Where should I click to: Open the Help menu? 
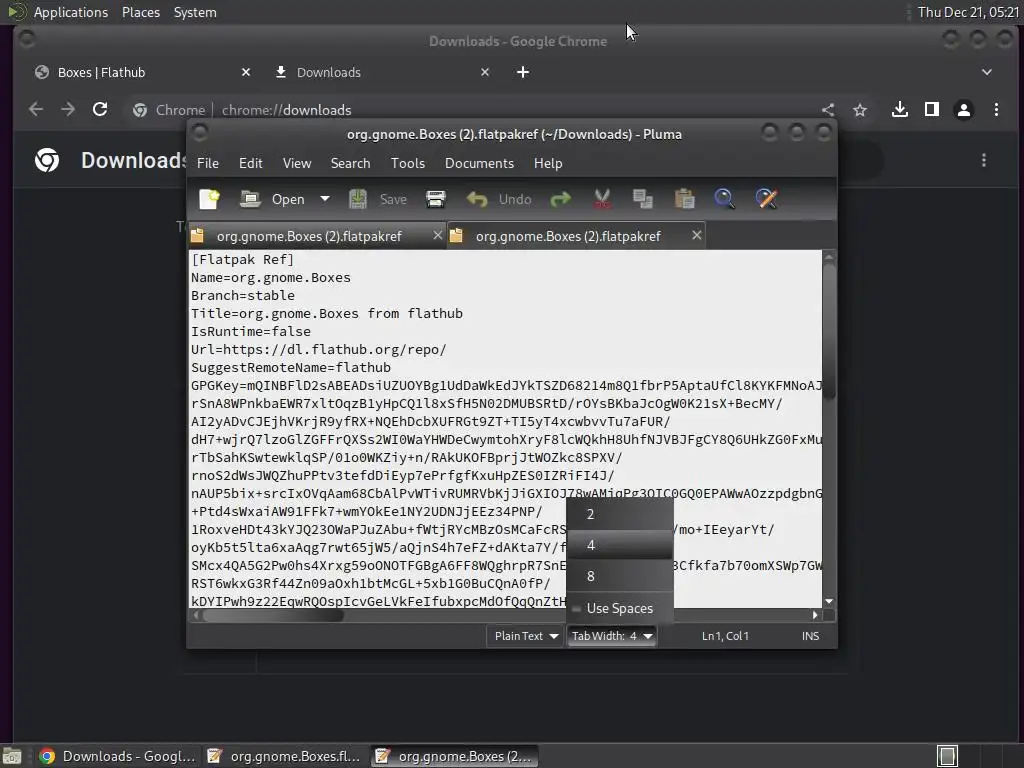(x=547, y=163)
